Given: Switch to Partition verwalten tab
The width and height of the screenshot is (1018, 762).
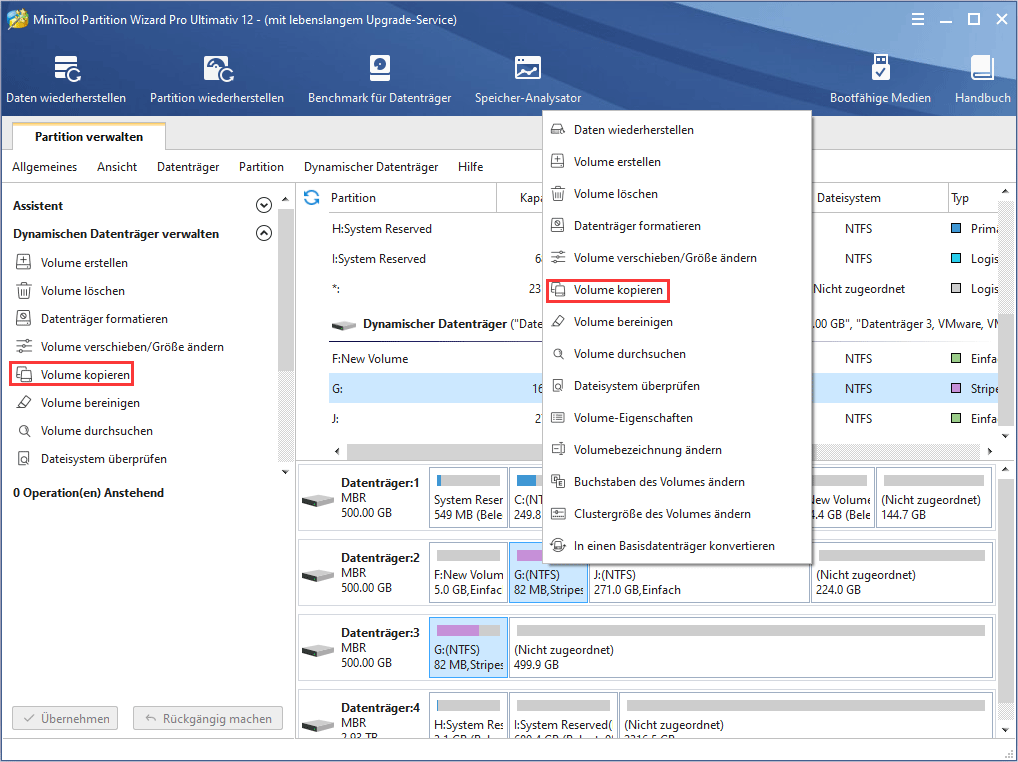Looking at the screenshot, I should click(89, 136).
